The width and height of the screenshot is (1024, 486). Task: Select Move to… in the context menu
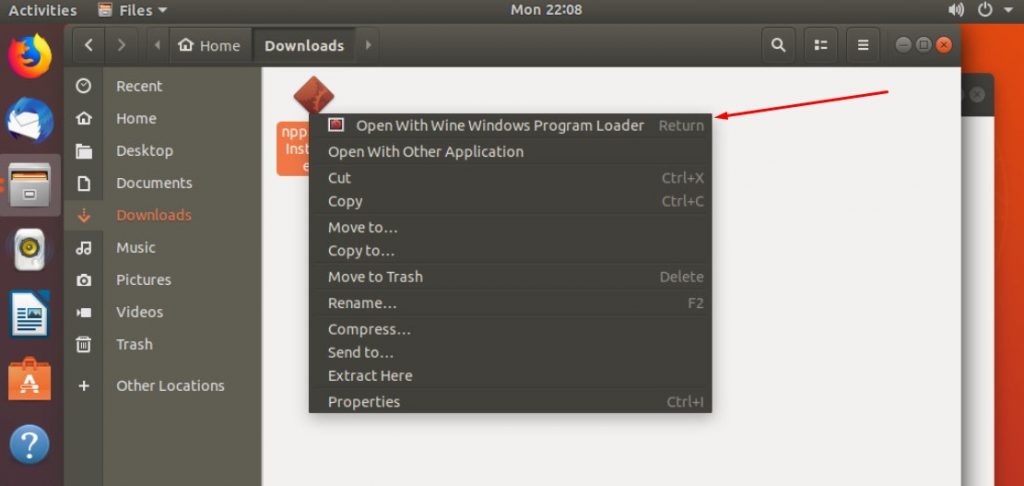tap(510, 227)
